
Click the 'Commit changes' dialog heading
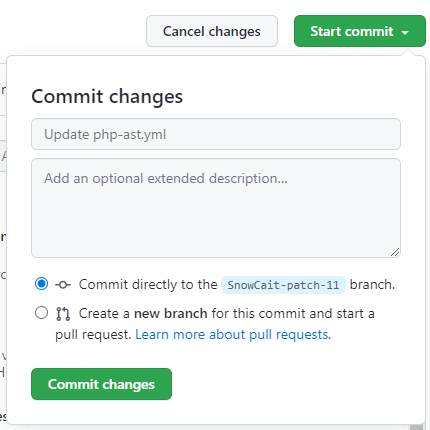pos(107,97)
